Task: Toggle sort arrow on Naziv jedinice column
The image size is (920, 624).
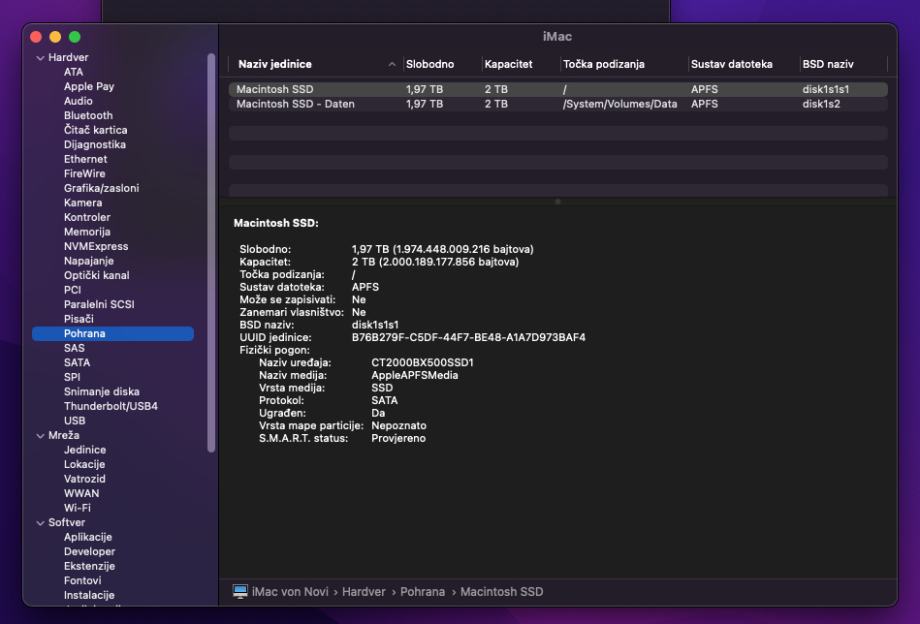Action: [x=392, y=65]
